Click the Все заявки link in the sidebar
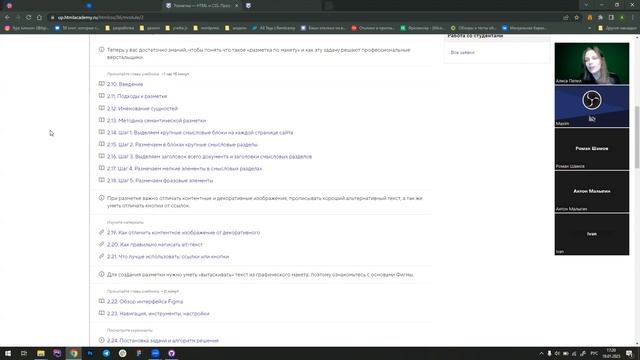This screenshot has width=640, height=360. 462,53
